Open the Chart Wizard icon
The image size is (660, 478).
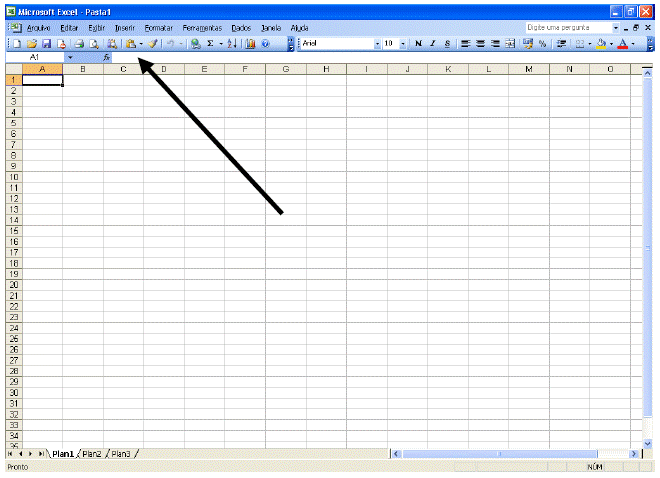[x=250, y=44]
